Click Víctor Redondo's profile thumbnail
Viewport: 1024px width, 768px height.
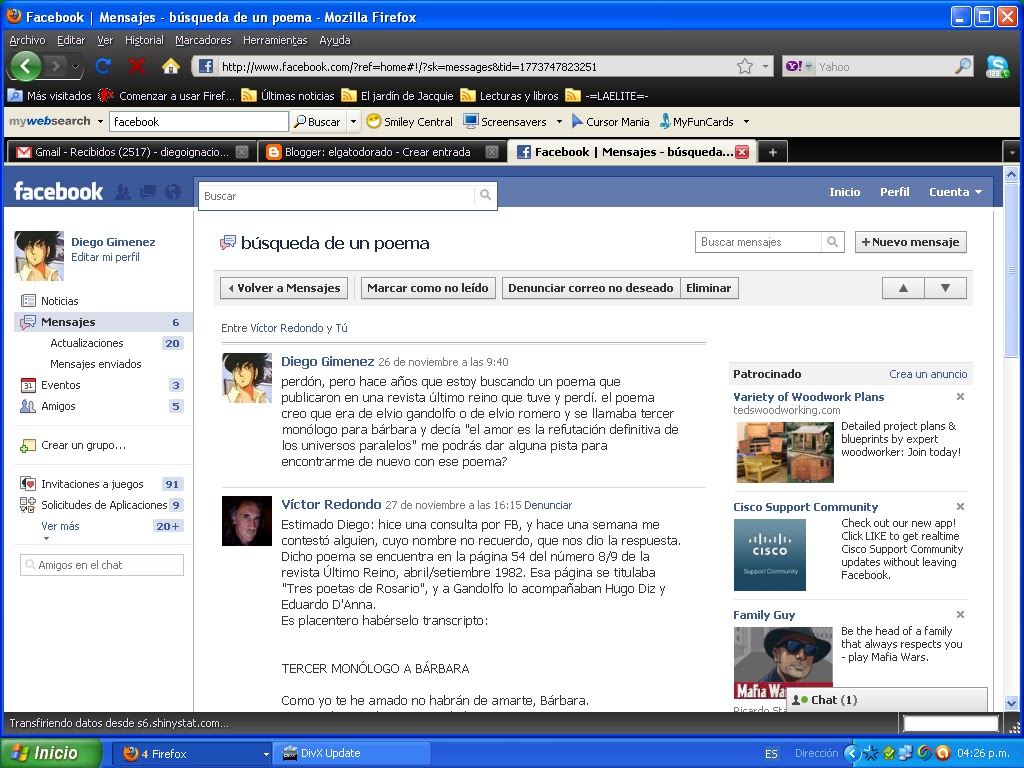pyautogui.click(x=247, y=521)
